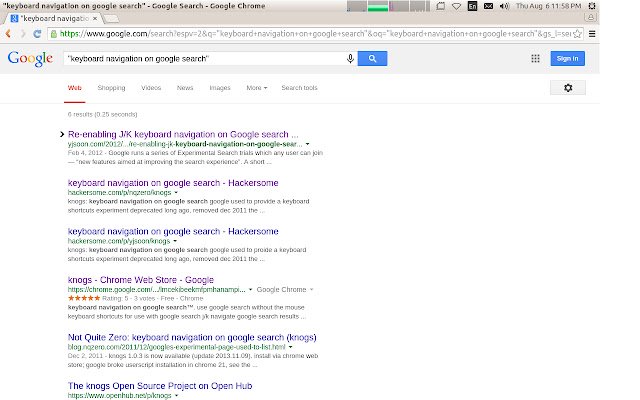The width and height of the screenshot is (640, 400).
Task: Click the blue magnifier search button
Action: click(372, 58)
